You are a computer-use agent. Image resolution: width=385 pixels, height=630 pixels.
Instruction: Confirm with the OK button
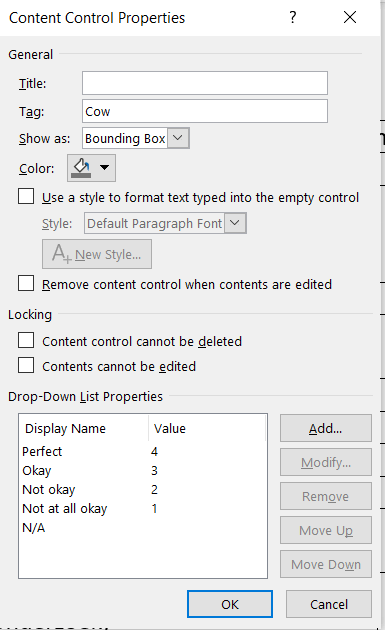coord(230,604)
